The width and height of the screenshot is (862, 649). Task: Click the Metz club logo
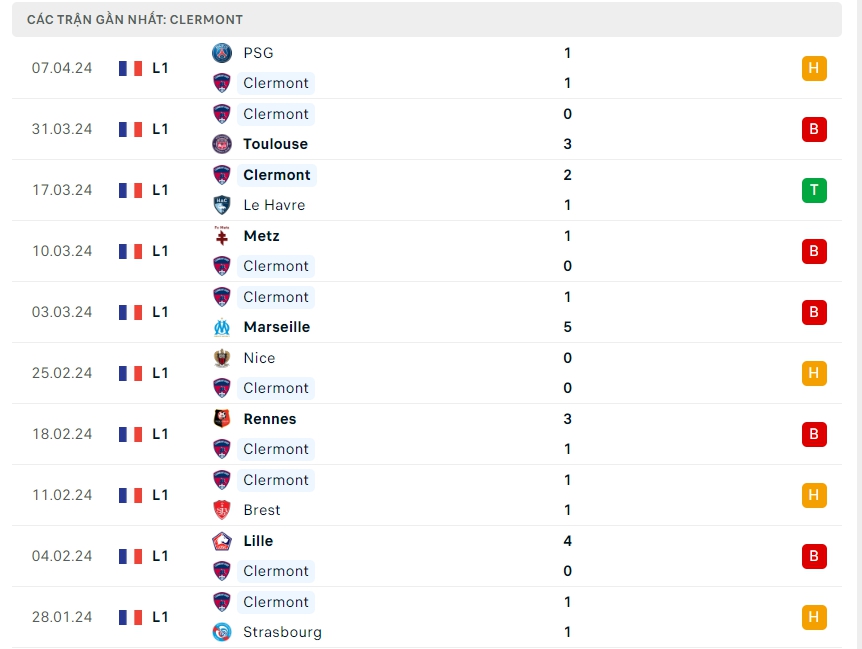(222, 236)
